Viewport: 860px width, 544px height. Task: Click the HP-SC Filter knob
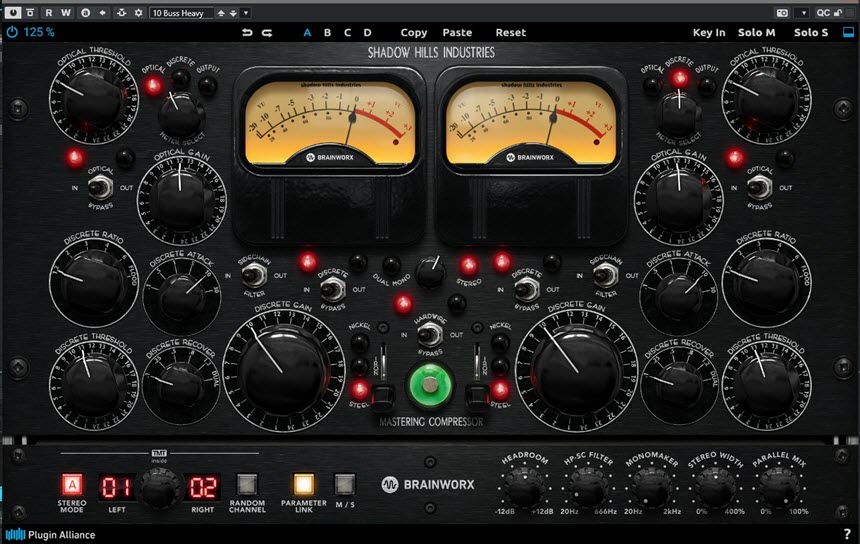click(x=588, y=486)
